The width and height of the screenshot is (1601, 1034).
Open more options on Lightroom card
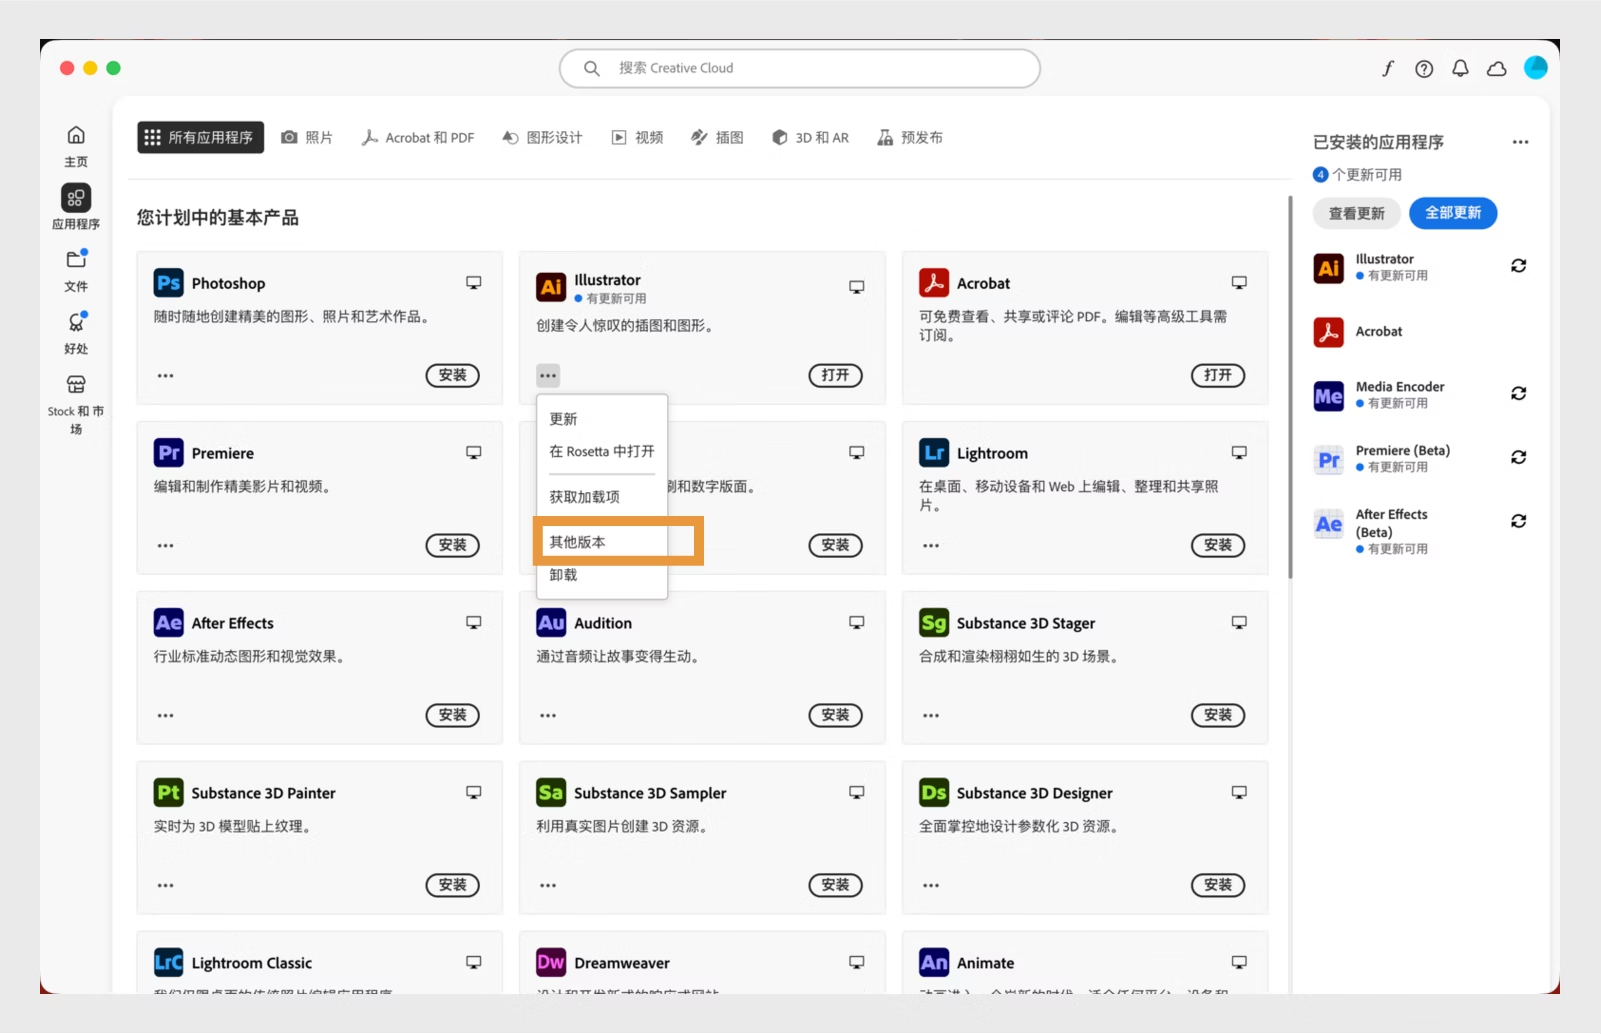(x=931, y=546)
